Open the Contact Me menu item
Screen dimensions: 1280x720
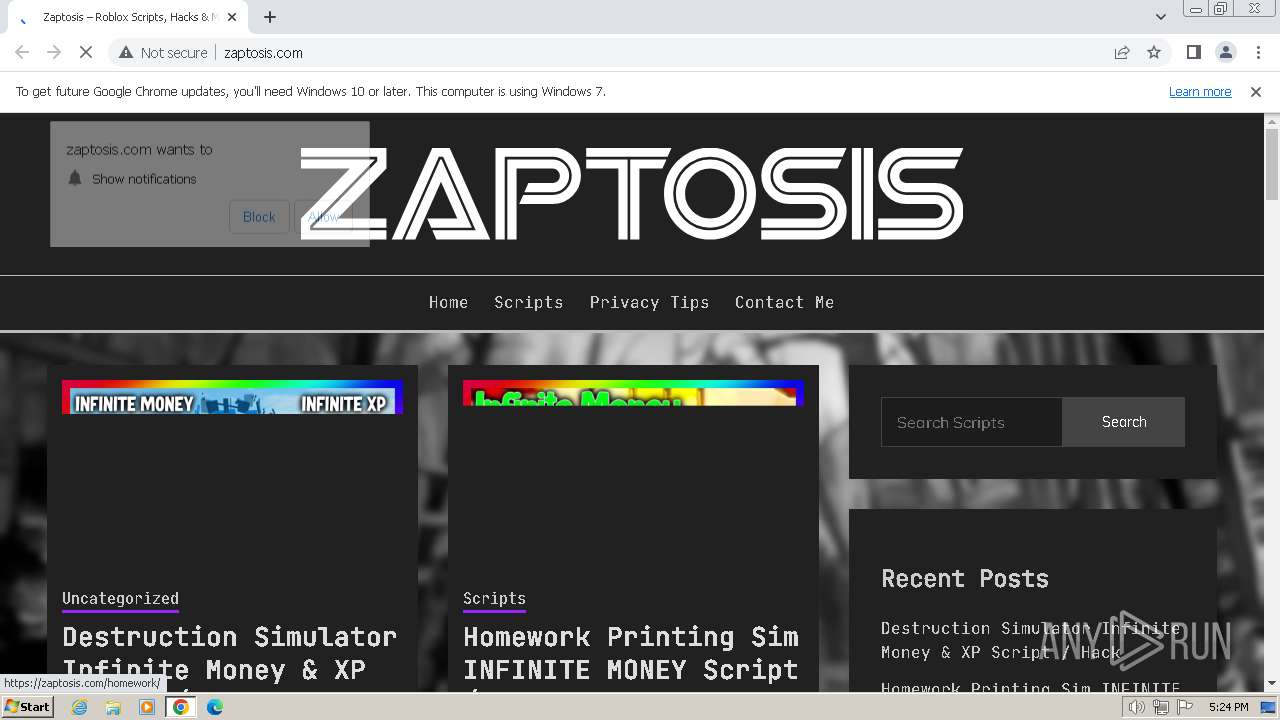pyautogui.click(x=784, y=302)
